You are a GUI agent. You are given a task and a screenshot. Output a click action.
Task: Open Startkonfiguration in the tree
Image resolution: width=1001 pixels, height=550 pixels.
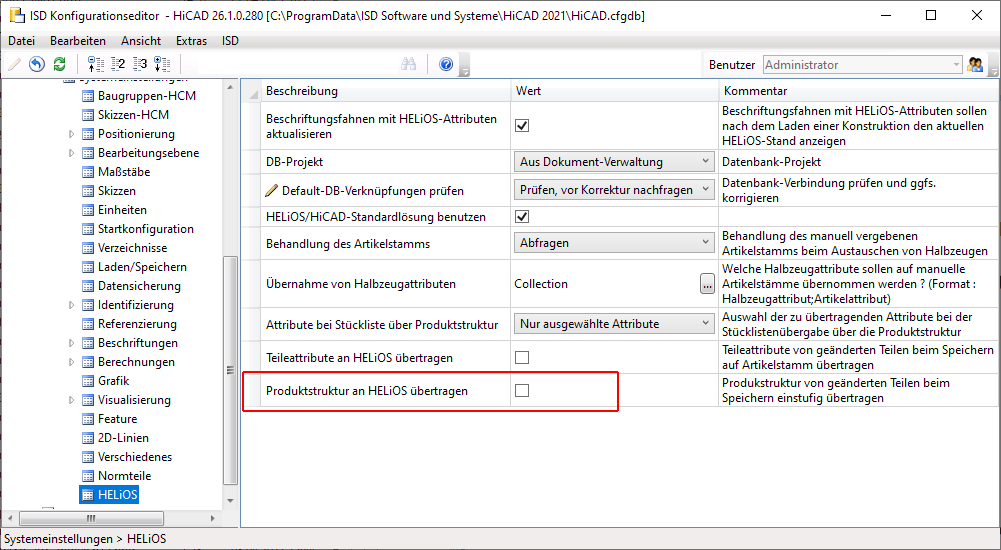click(x=146, y=228)
